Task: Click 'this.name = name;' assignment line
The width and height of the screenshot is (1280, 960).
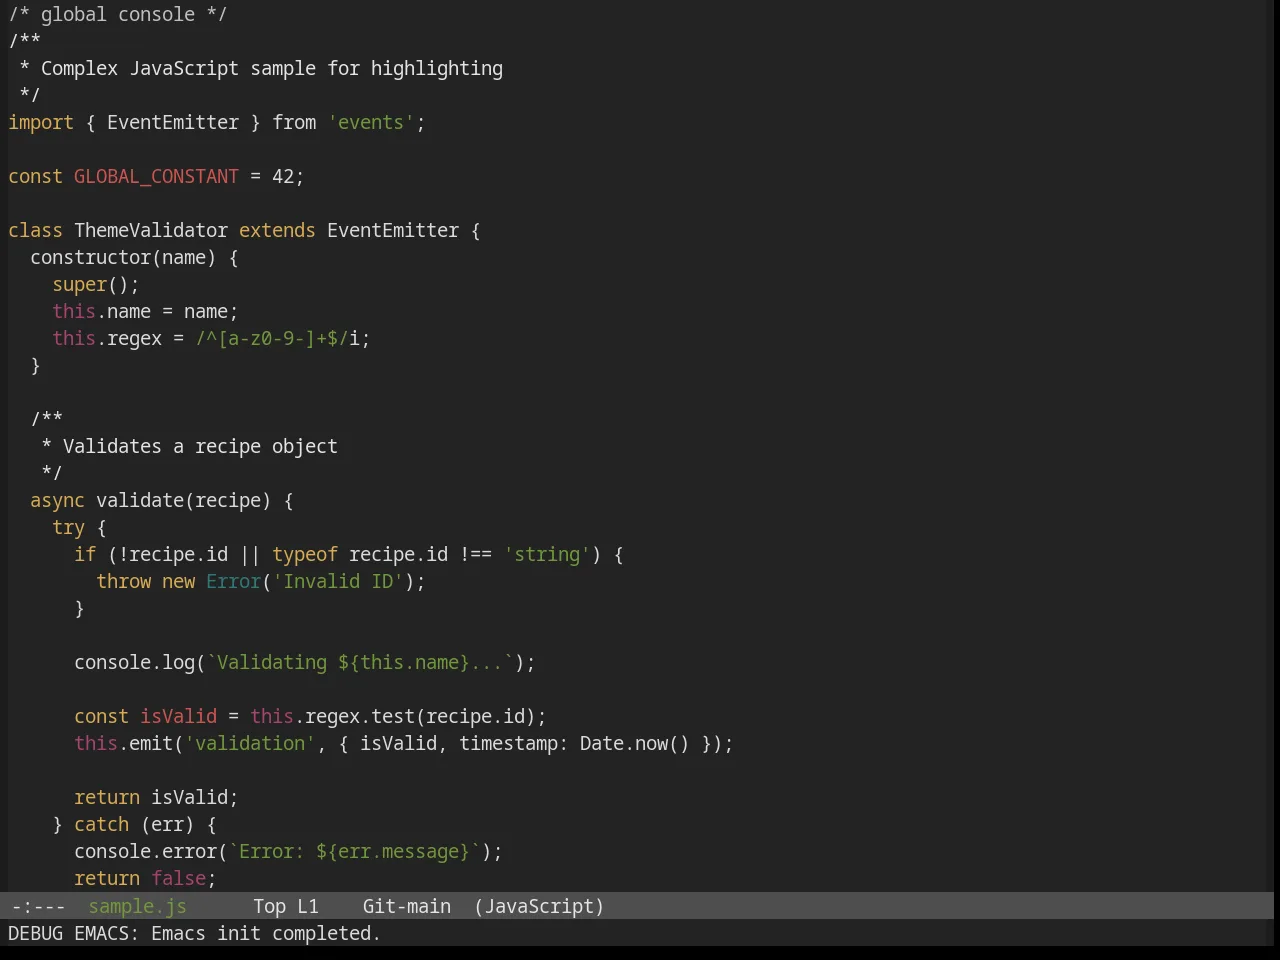Action: (145, 312)
